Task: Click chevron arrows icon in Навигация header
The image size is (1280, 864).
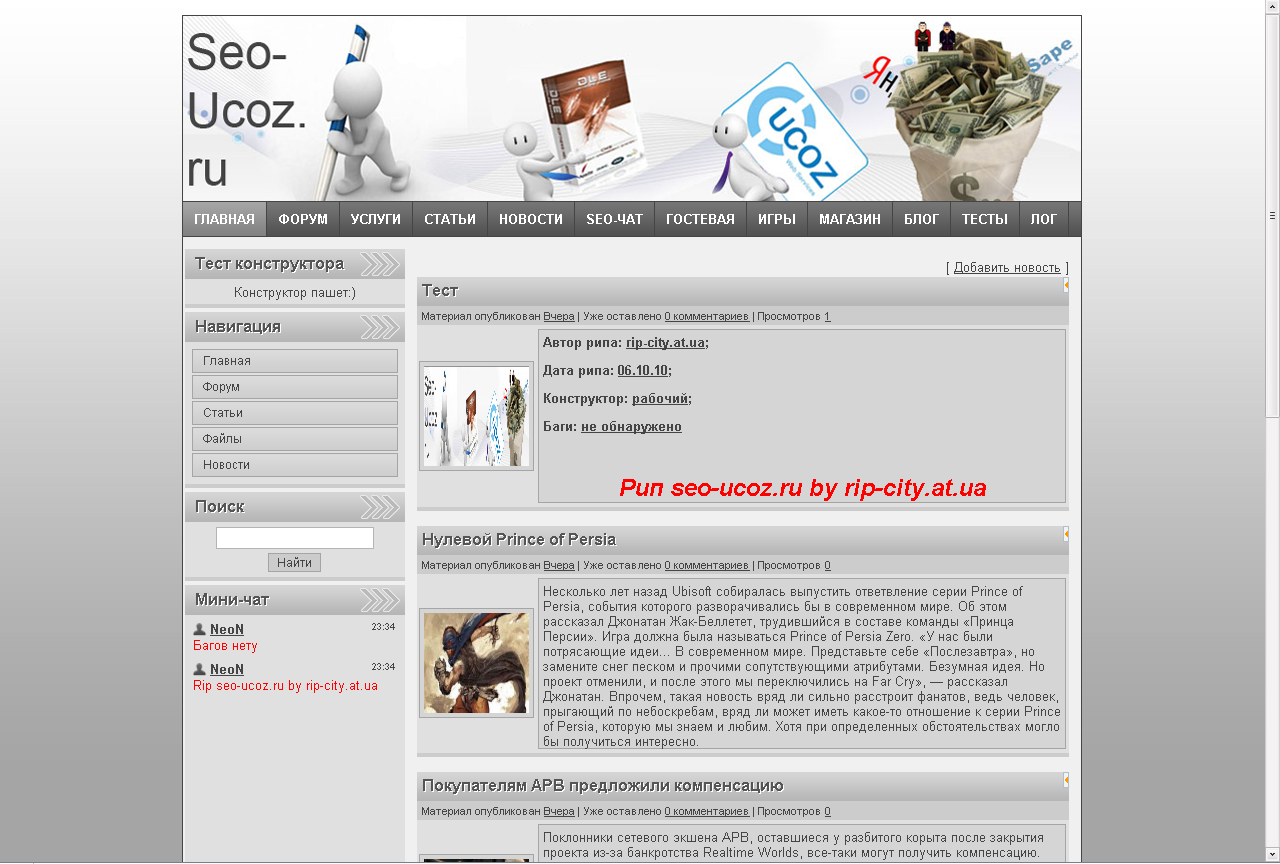Action: [x=379, y=327]
